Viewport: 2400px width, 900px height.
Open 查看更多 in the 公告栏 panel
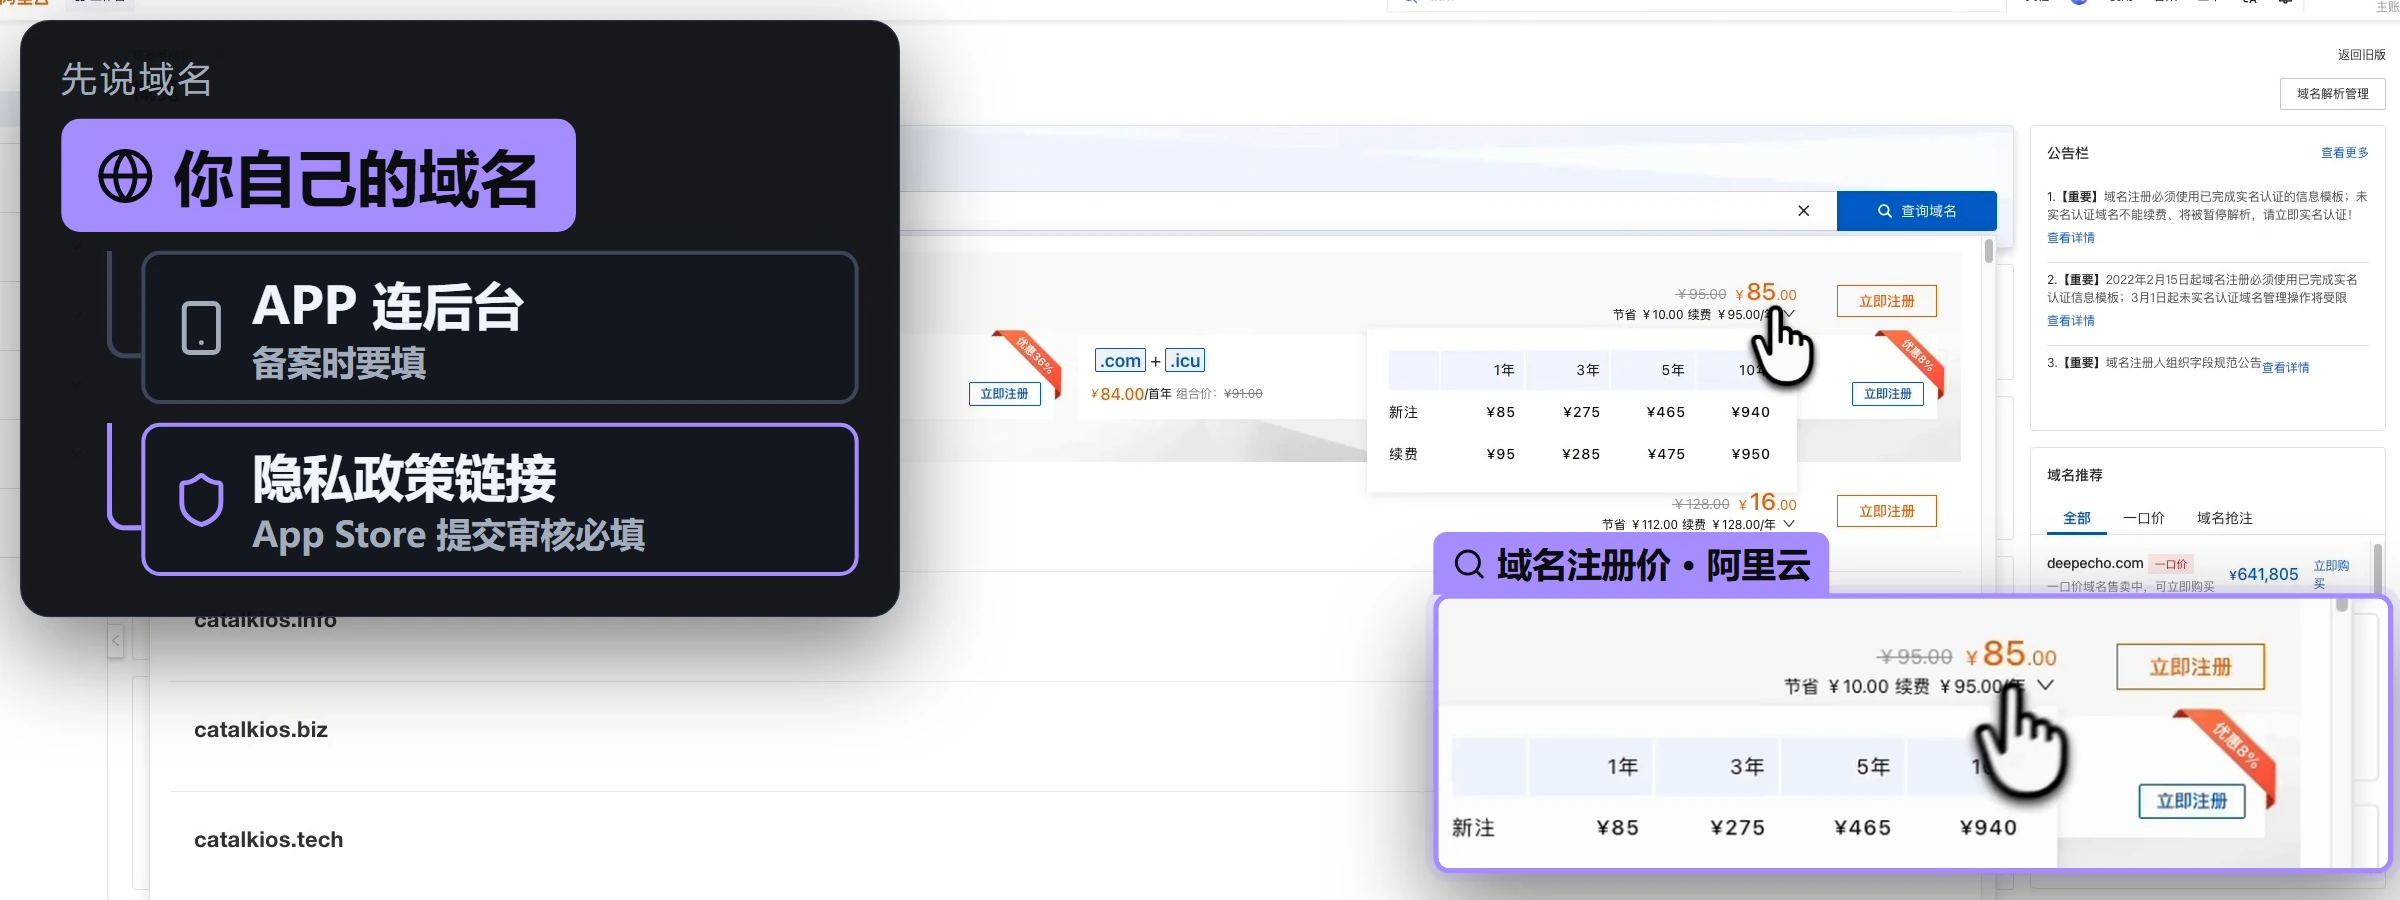point(2344,153)
